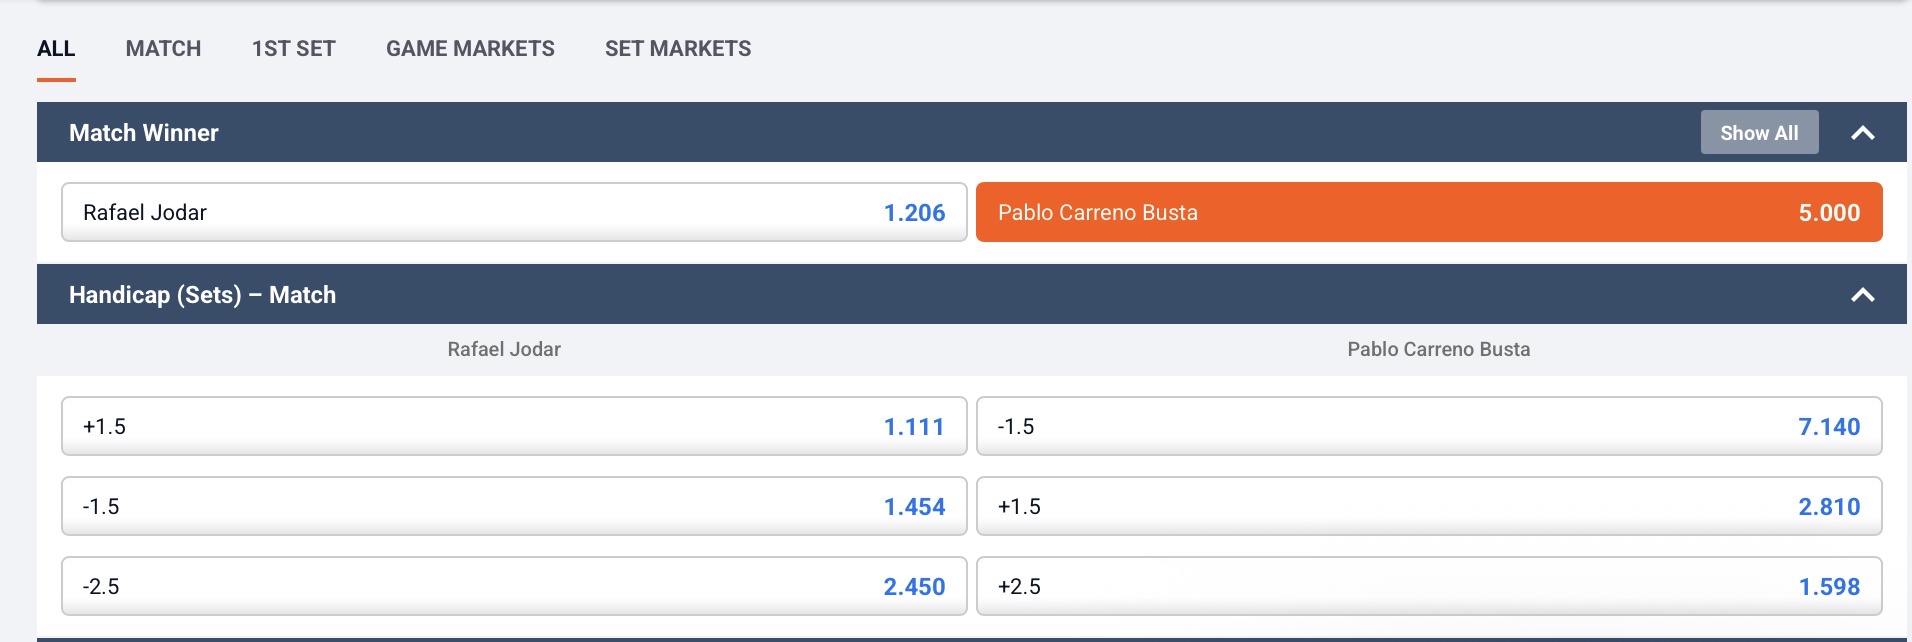Screen dimensions: 1912x642
Task: Click the Show All button
Action: (x=1759, y=132)
